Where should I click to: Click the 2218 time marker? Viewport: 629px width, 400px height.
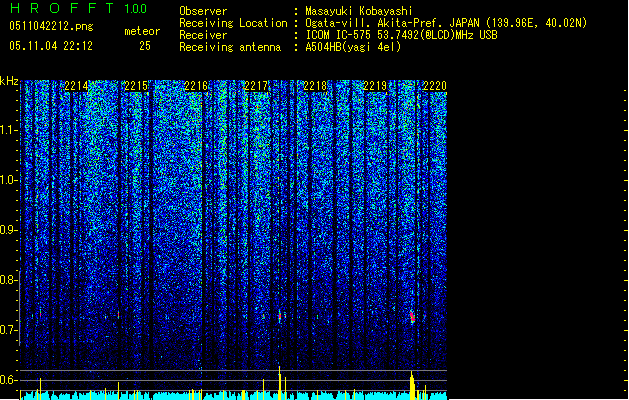(315, 86)
